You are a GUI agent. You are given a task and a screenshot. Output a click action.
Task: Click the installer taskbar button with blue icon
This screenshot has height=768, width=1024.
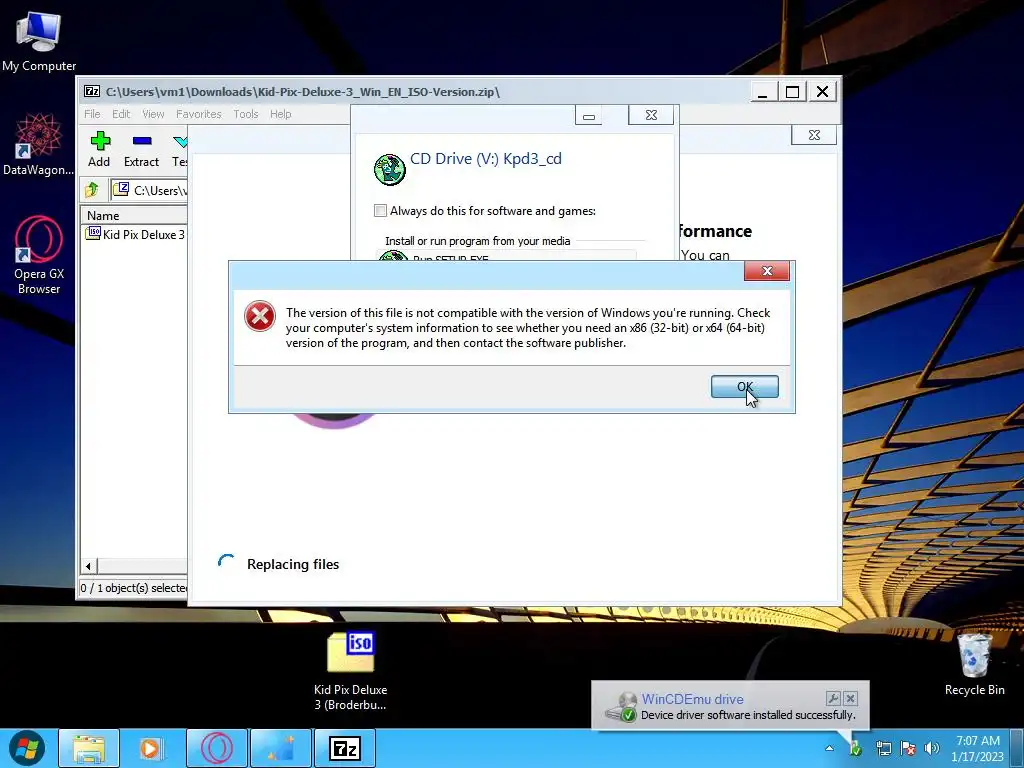click(281, 748)
